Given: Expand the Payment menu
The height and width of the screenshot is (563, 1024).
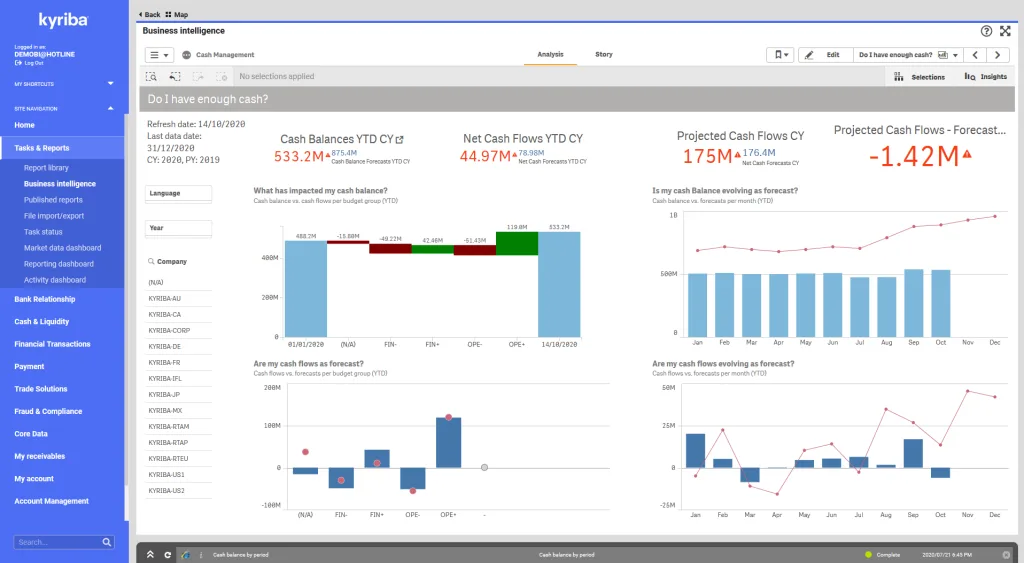Looking at the screenshot, I should click(x=29, y=366).
